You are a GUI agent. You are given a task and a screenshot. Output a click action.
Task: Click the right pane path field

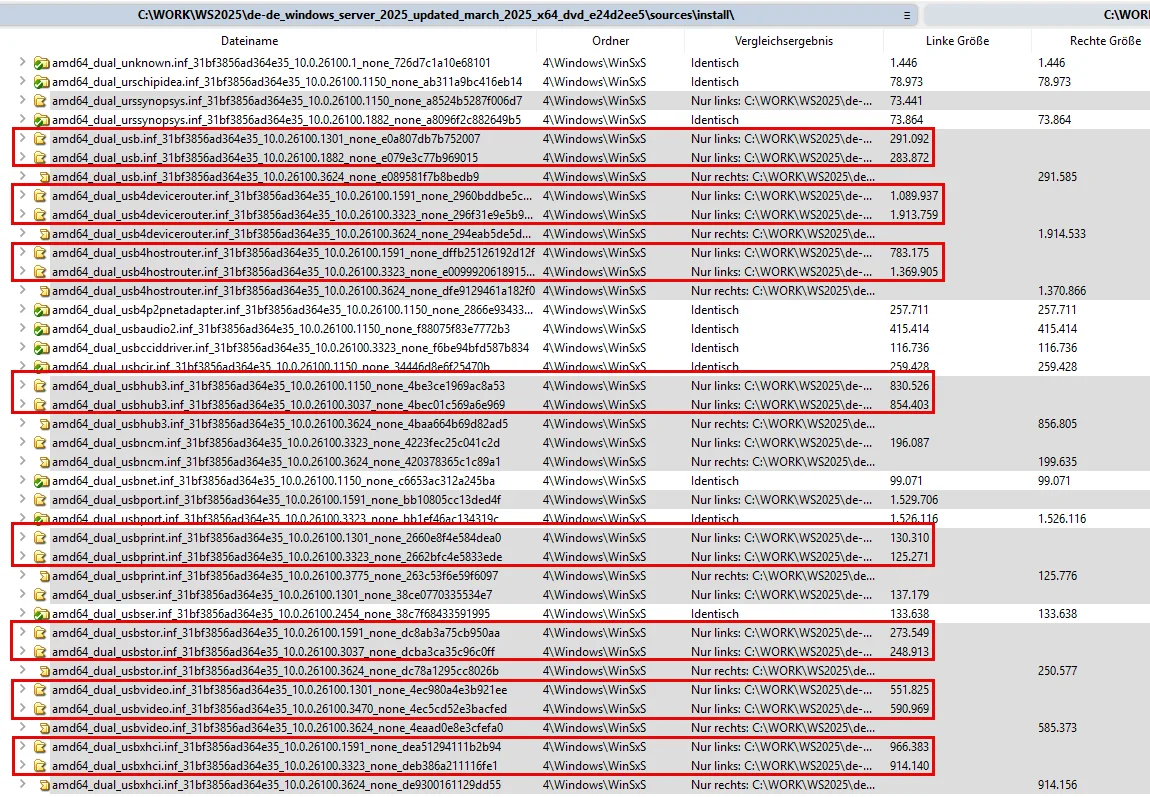1037,15
